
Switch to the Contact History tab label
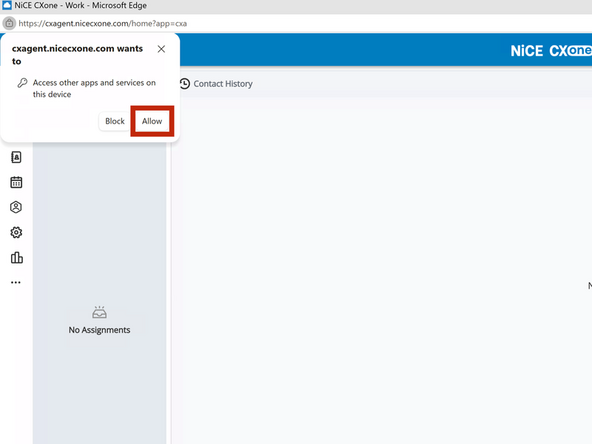tap(223, 84)
